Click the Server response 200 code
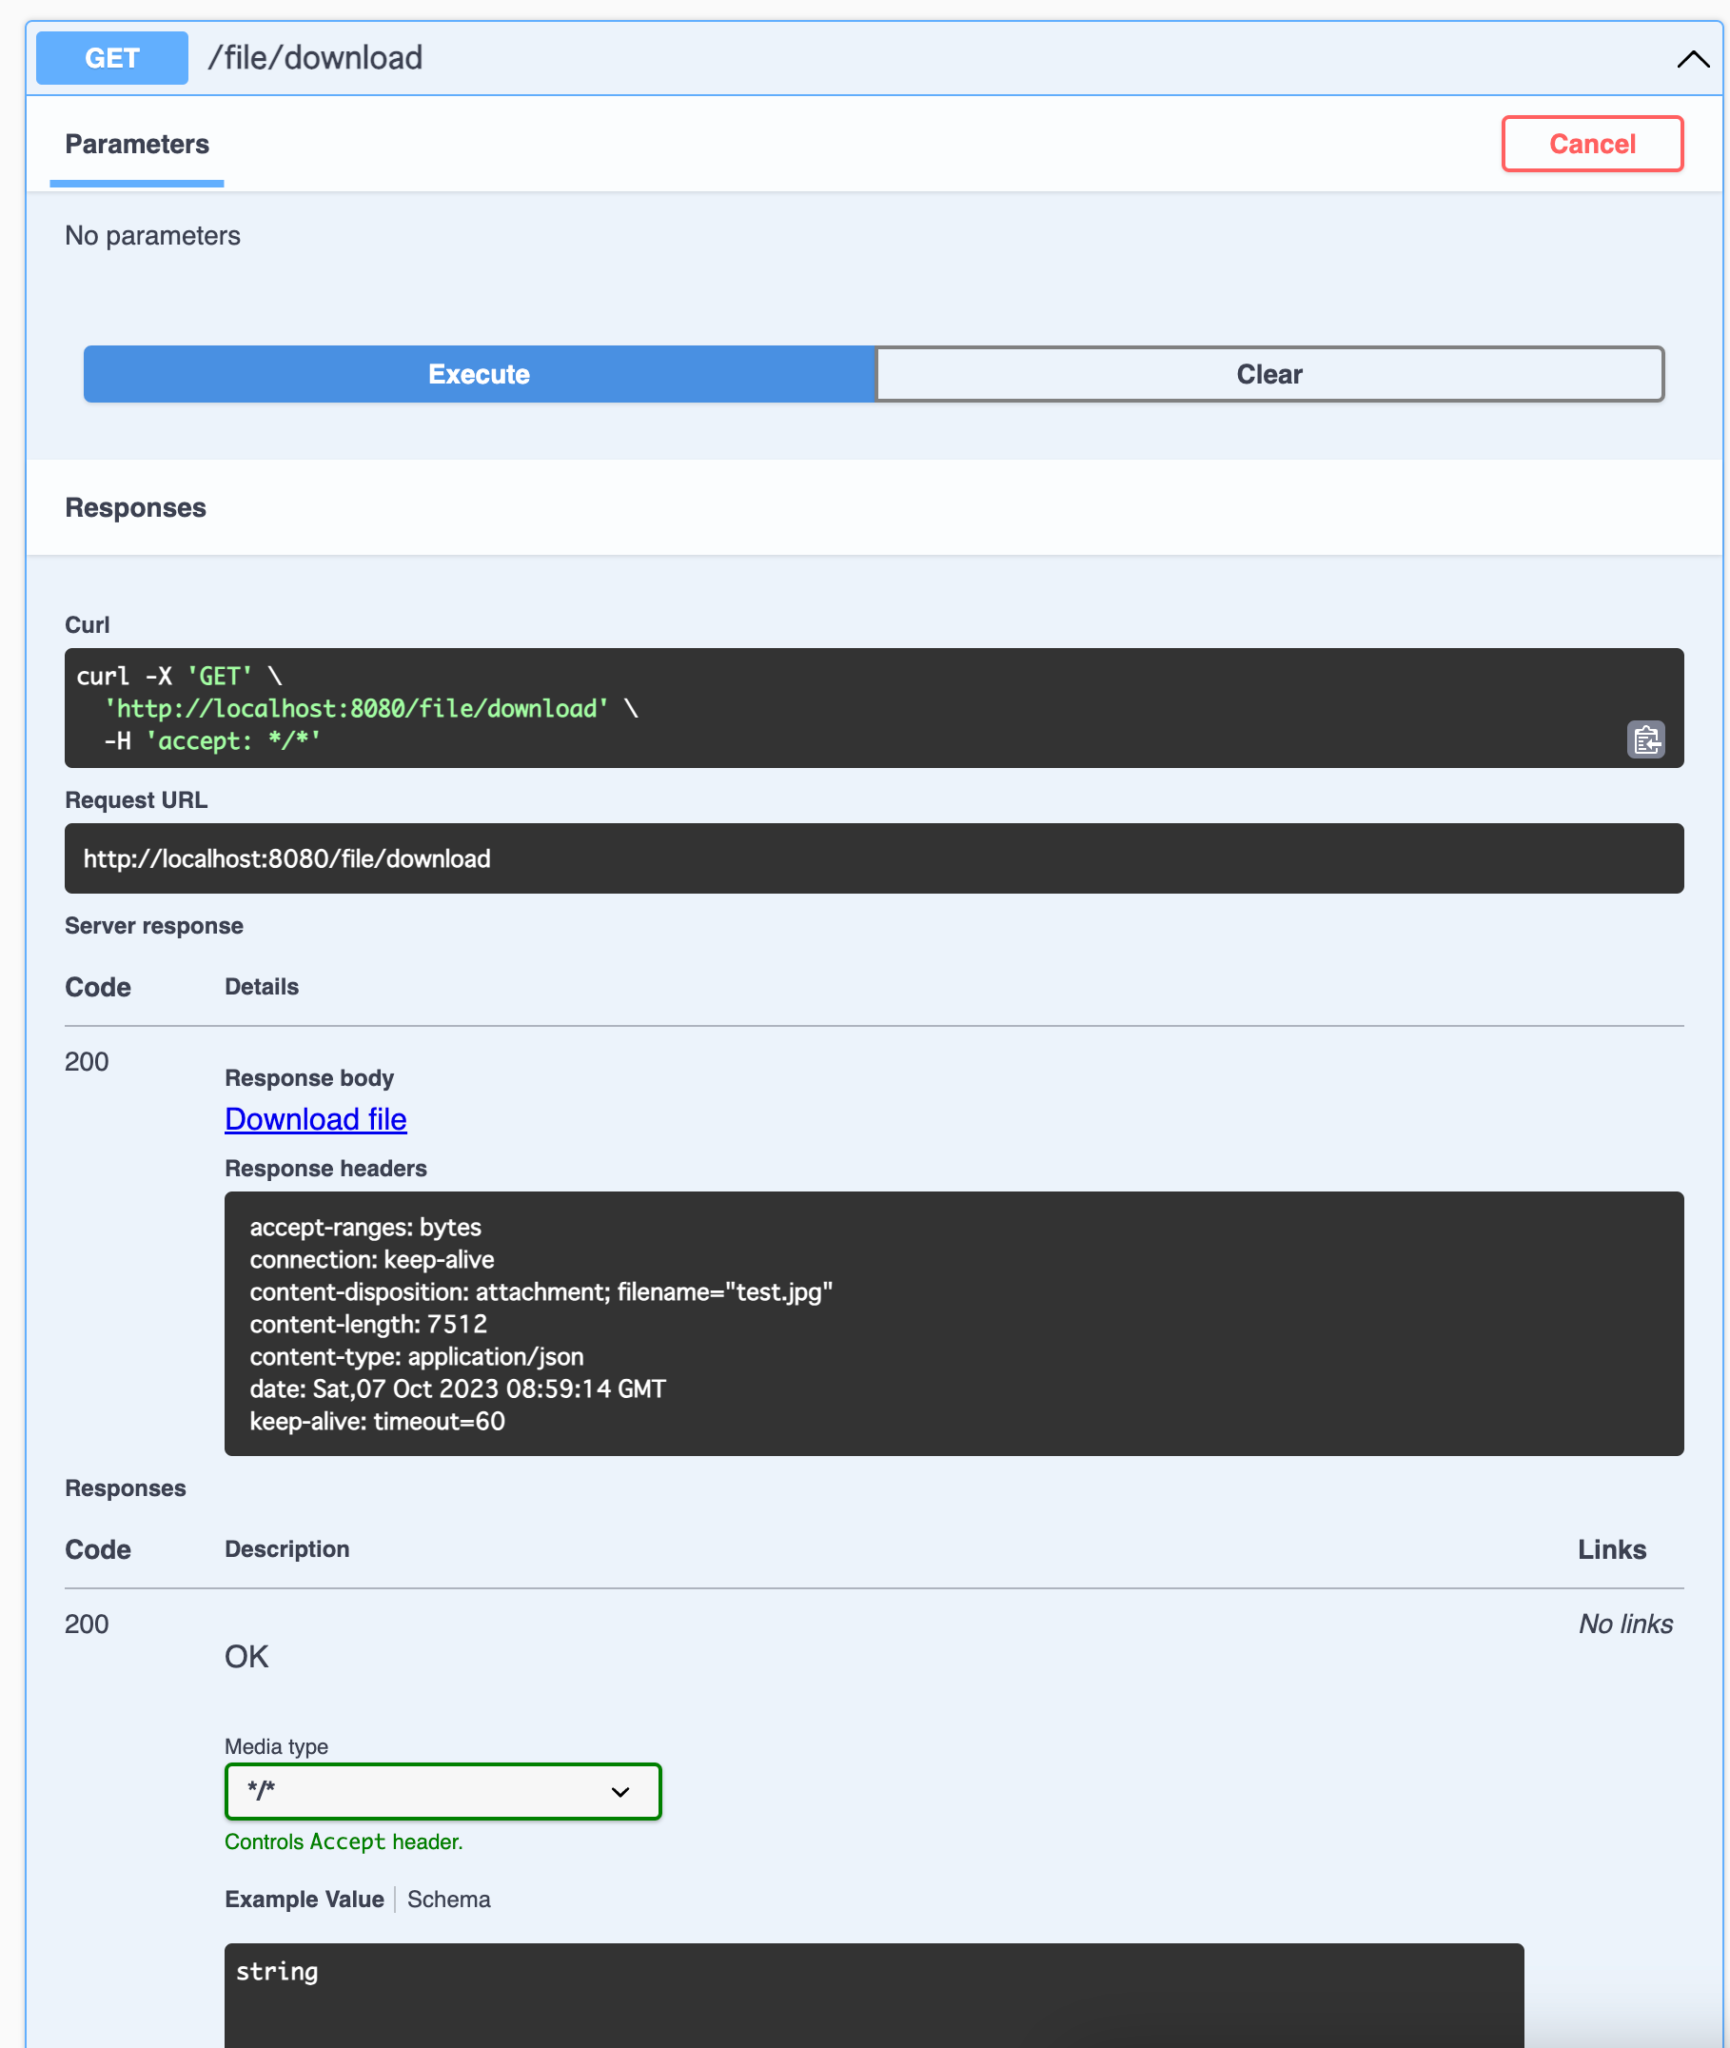Viewport: 1730px width, 2048px height. click(x=86, y=1061)
